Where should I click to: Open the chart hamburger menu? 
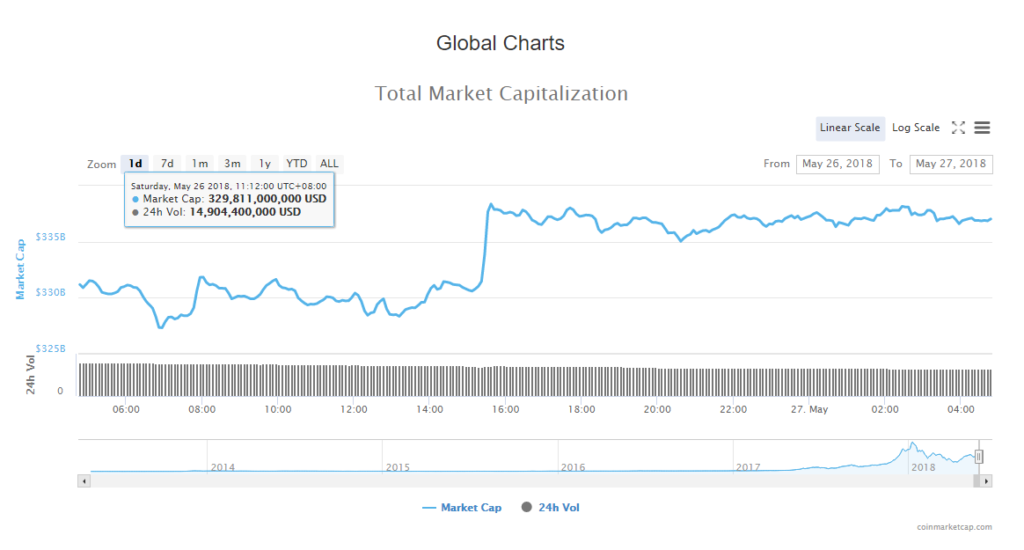click(982, 128)
